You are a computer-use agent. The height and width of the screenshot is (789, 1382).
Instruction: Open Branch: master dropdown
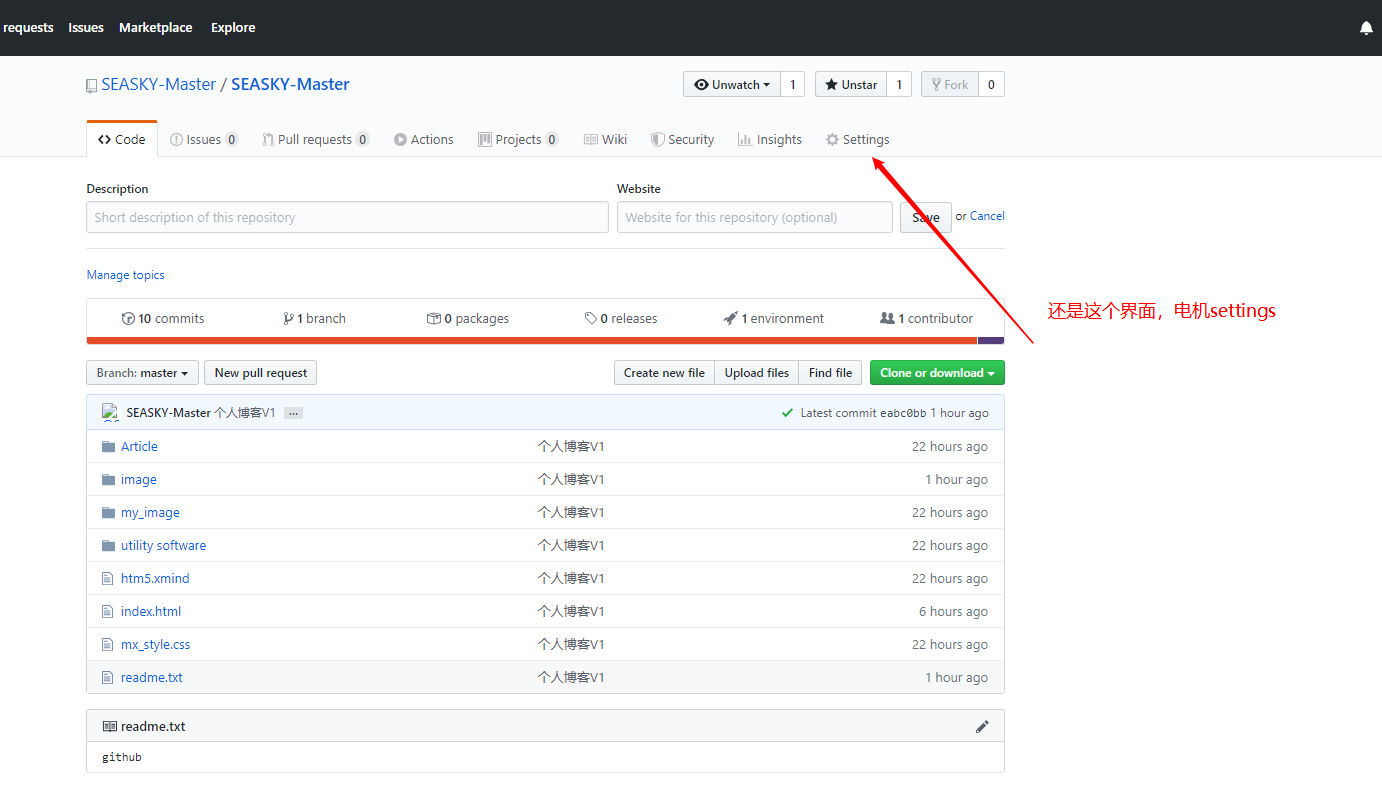click(x=142, y=373)
